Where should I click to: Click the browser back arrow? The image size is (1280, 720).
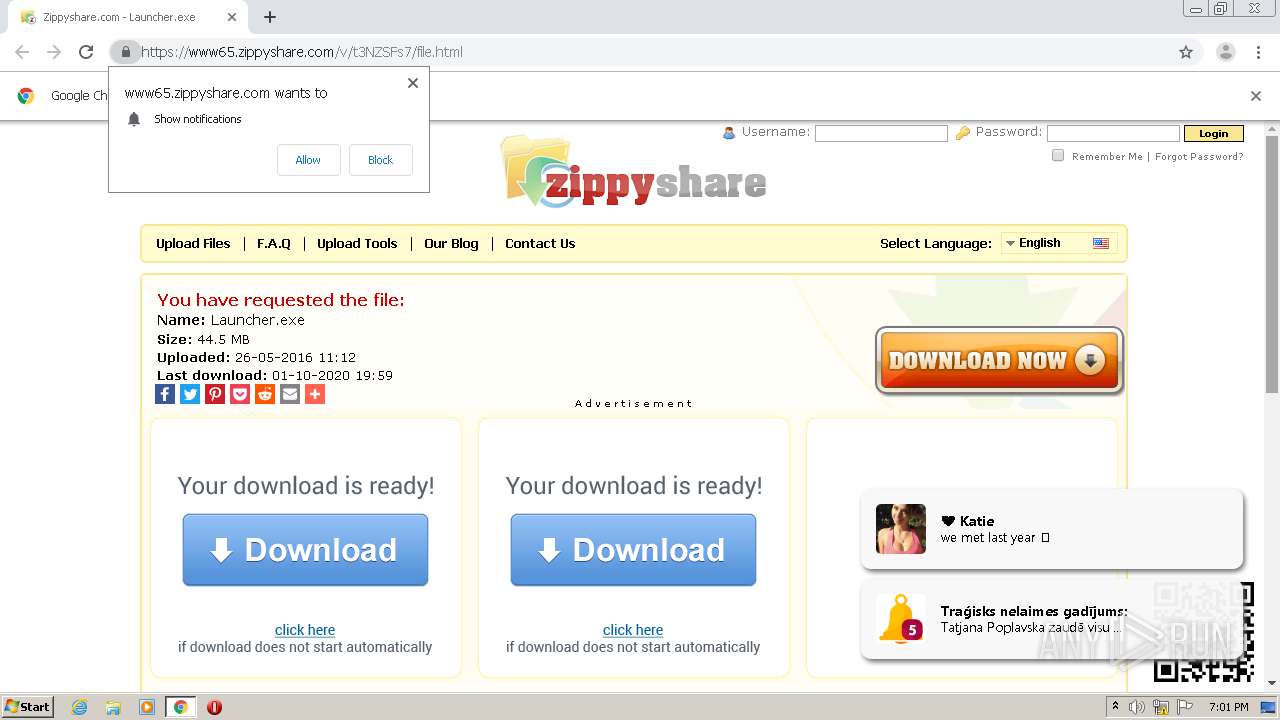(22, 52)
